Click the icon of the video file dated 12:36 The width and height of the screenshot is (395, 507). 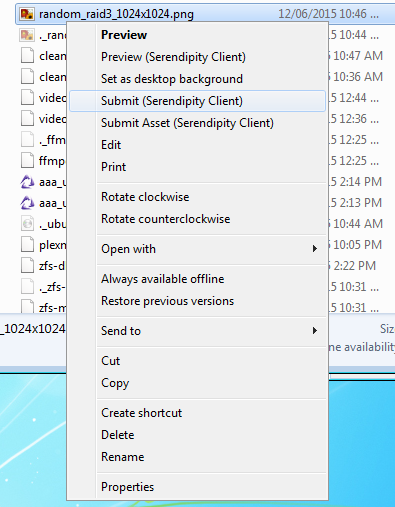[x=27, y=119]
